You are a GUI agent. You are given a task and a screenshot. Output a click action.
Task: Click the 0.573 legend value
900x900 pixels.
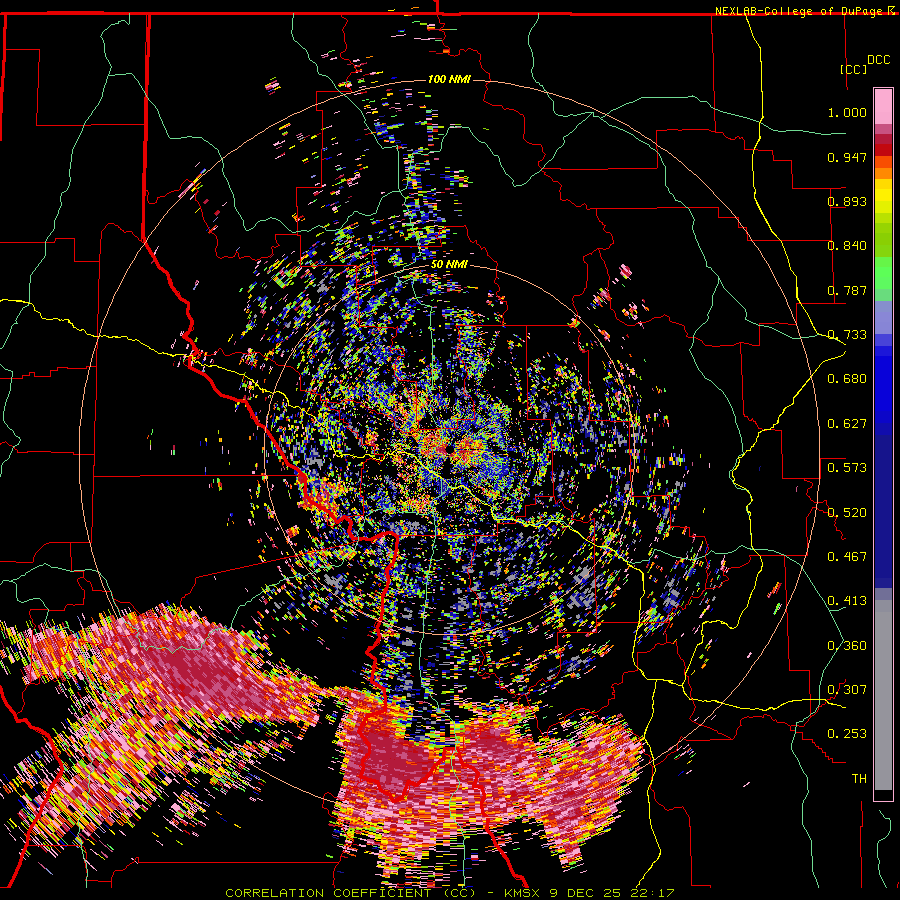pos(847,468)
